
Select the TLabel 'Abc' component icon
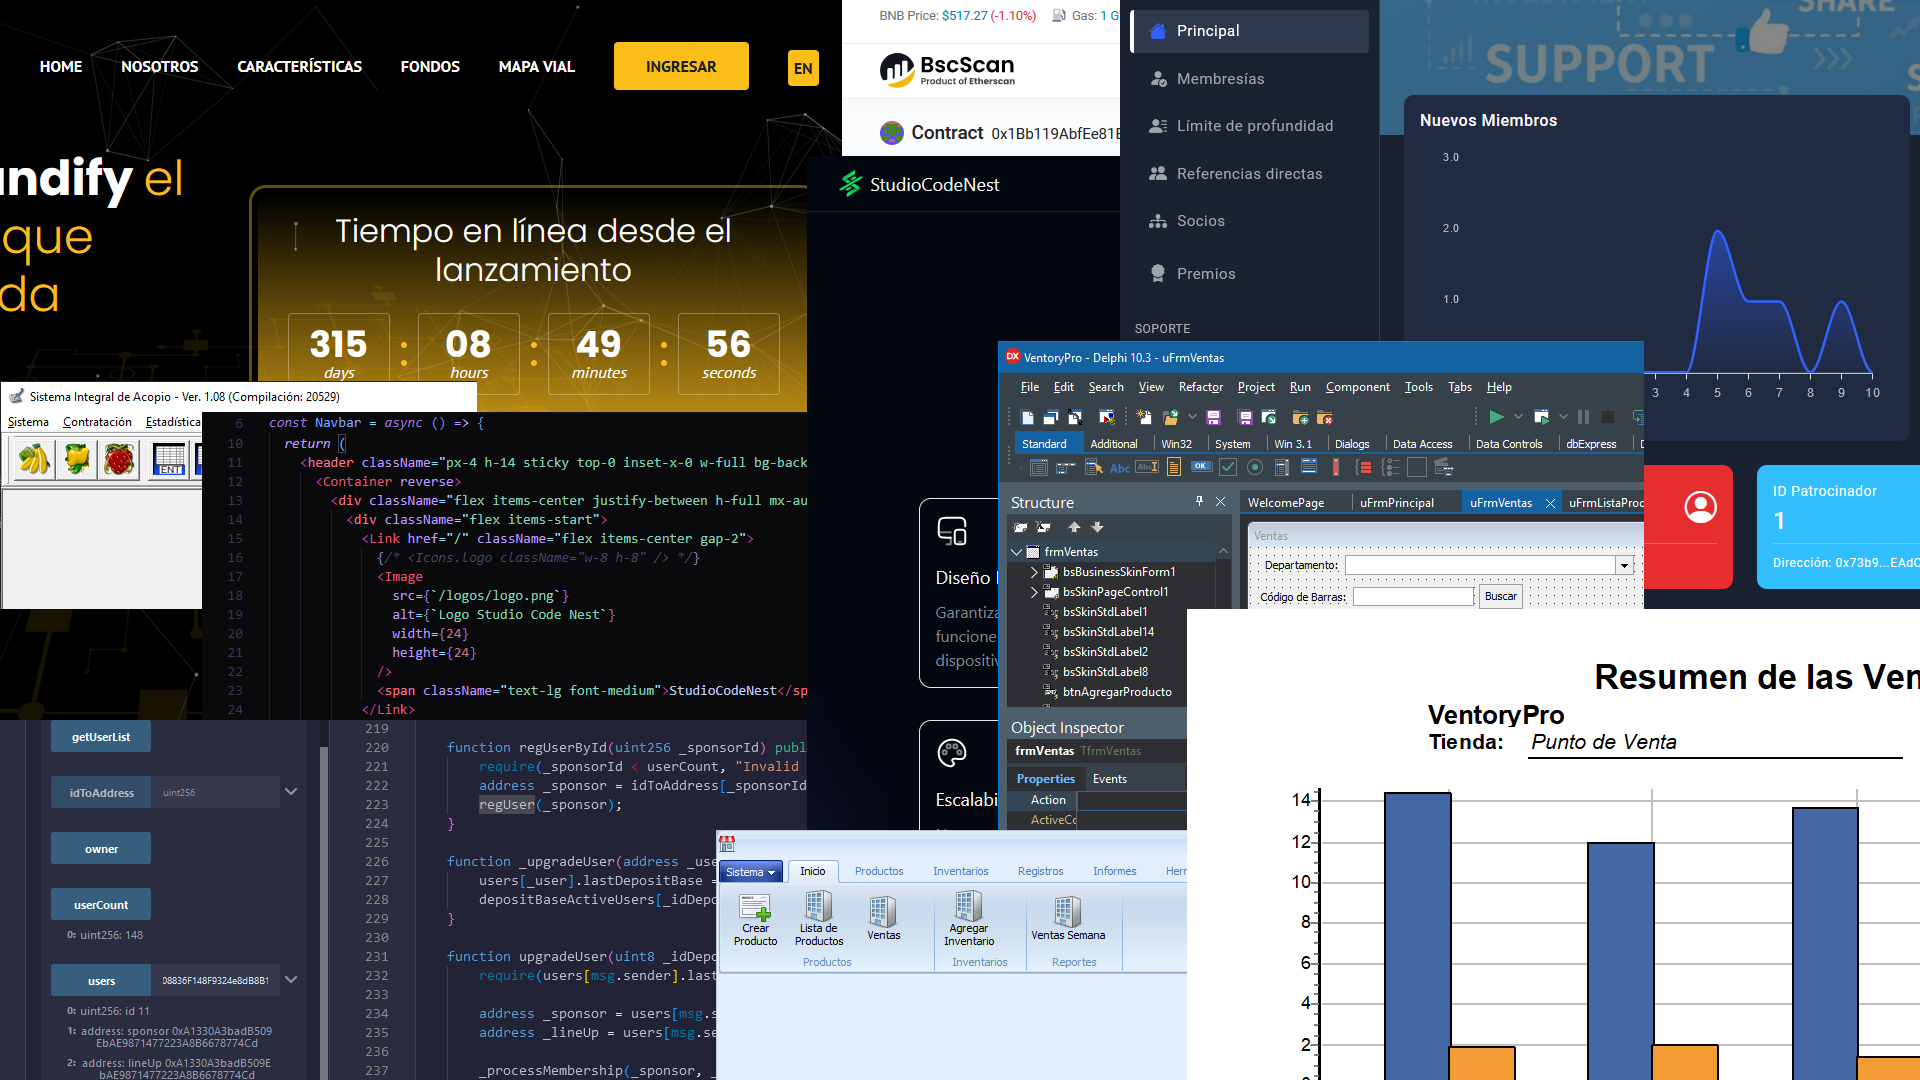click(1120, 468)
